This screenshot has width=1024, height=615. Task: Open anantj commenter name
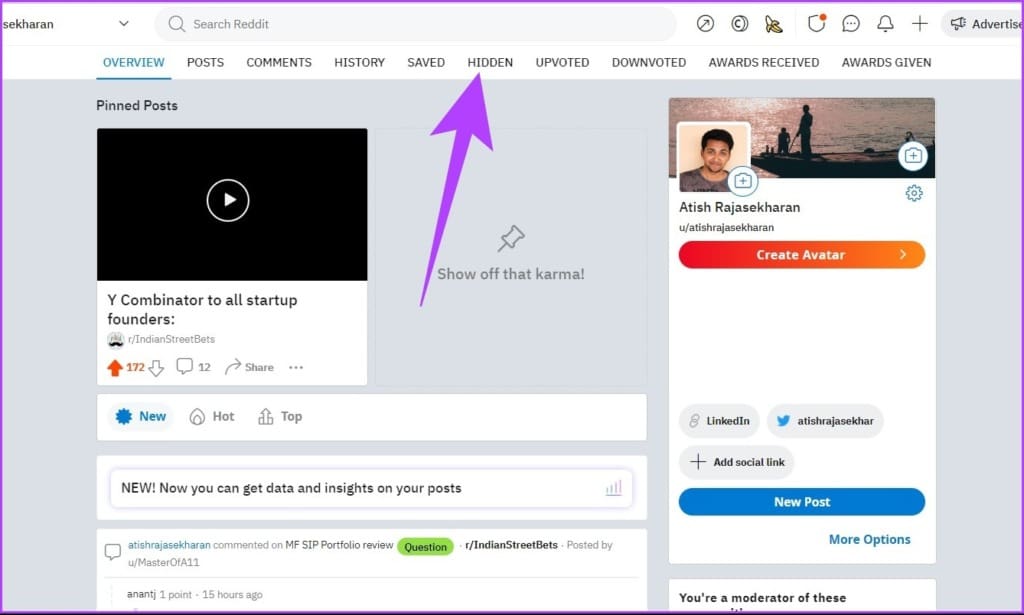tap(141, 594)
